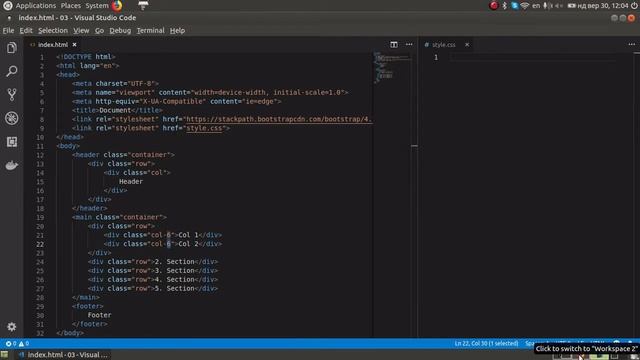Open the Places panel menu
This screenshot has width=640, height=360.
(x=71, y=5)
